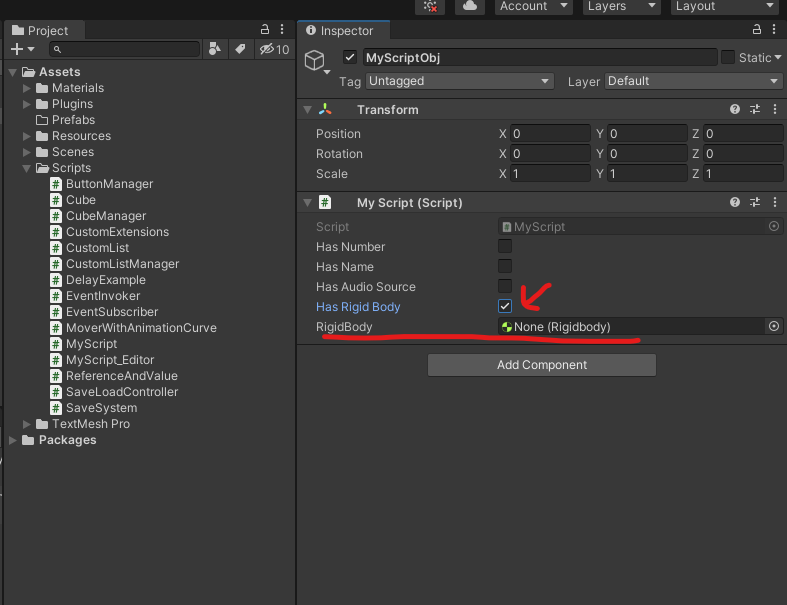This screenshot has width=787, height=605.
Task: Toggle the Project panel lock icon
Action: [265, 30]
